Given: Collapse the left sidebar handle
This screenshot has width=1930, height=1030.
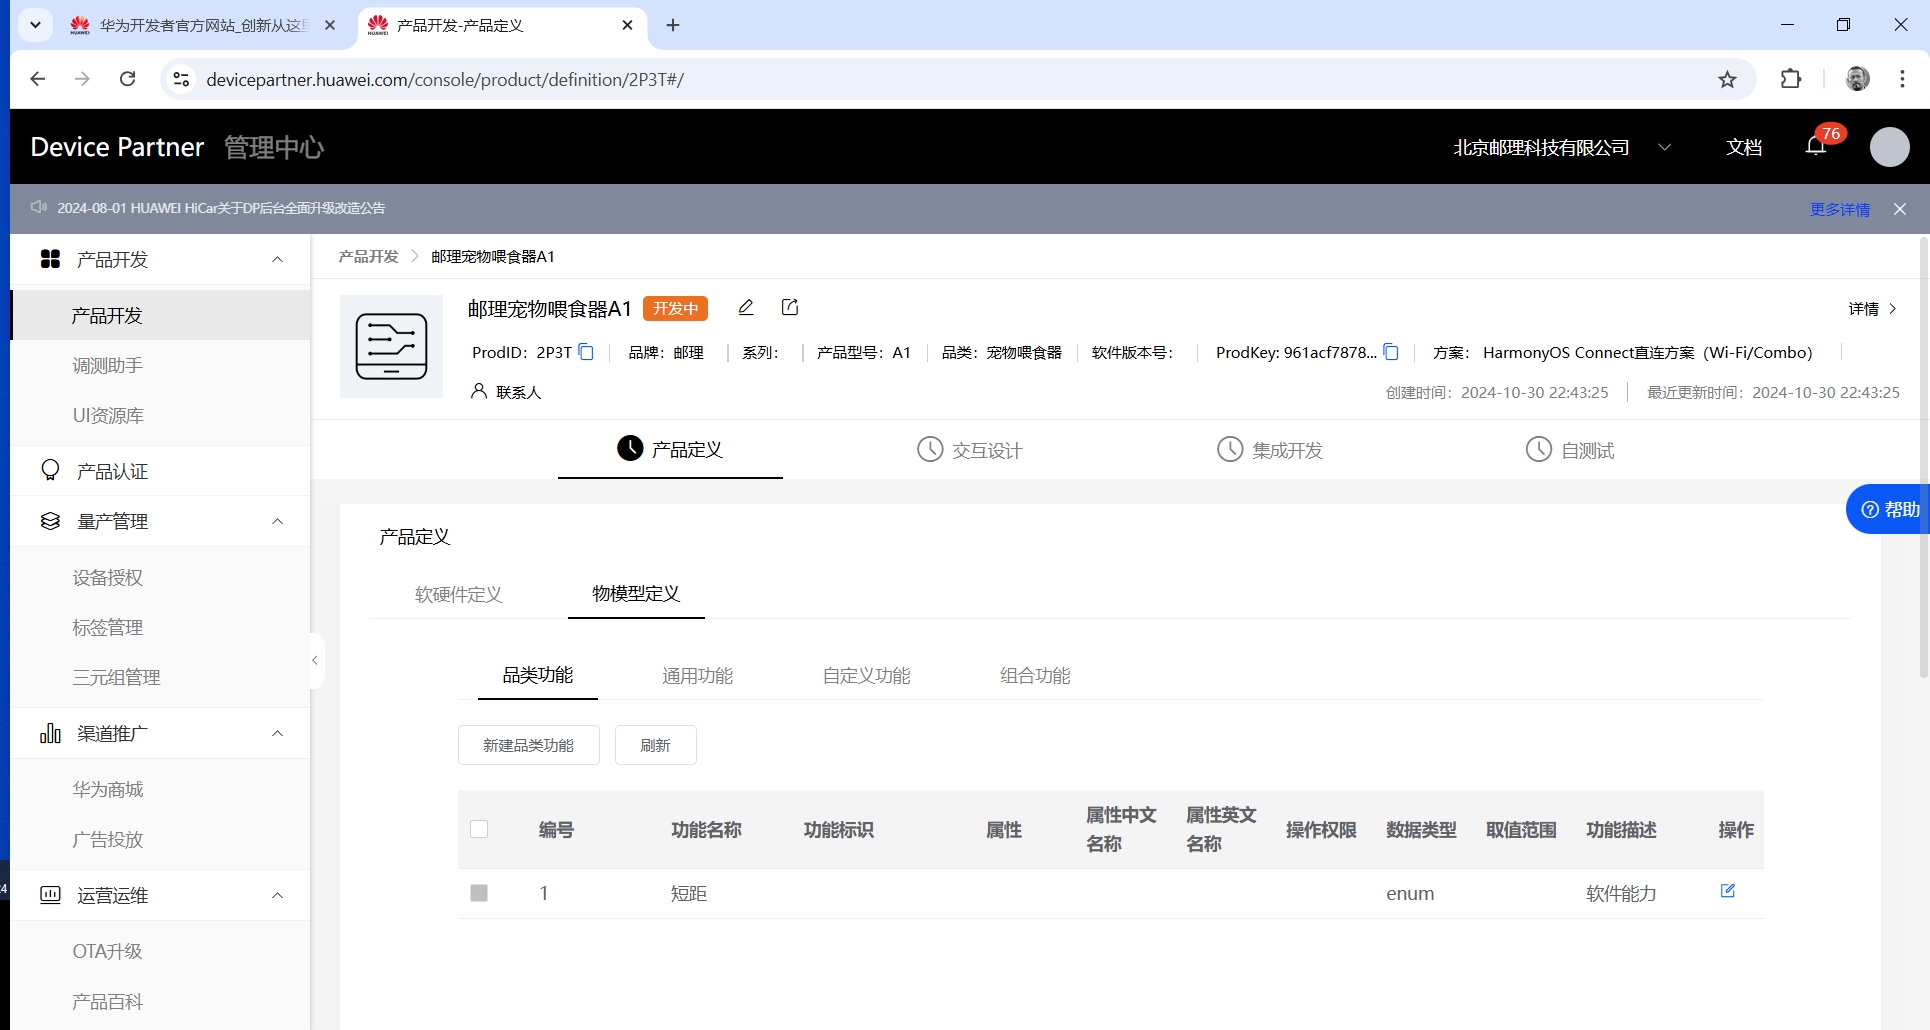Looking at the screenshot, I should pos(315,660).
